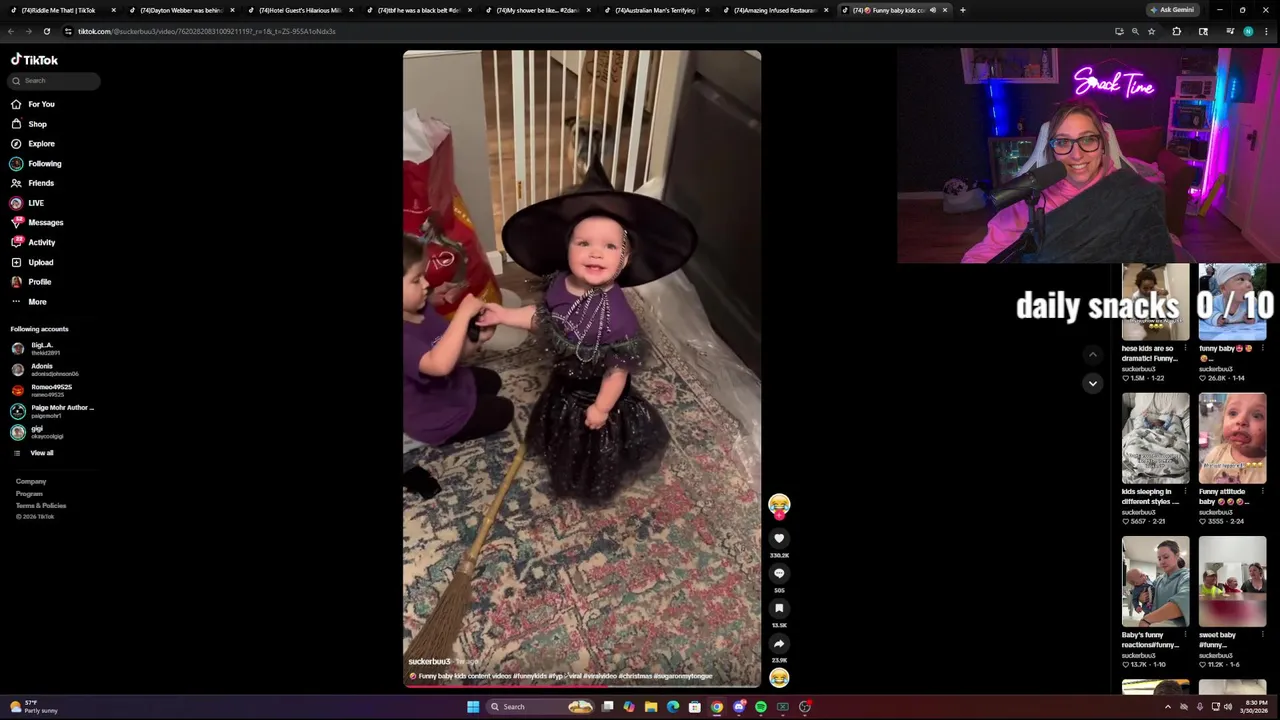Switch to Amazing Infused Restaurant tab
The height and width of the screenshot is (720, 1280).
(774, 10)
